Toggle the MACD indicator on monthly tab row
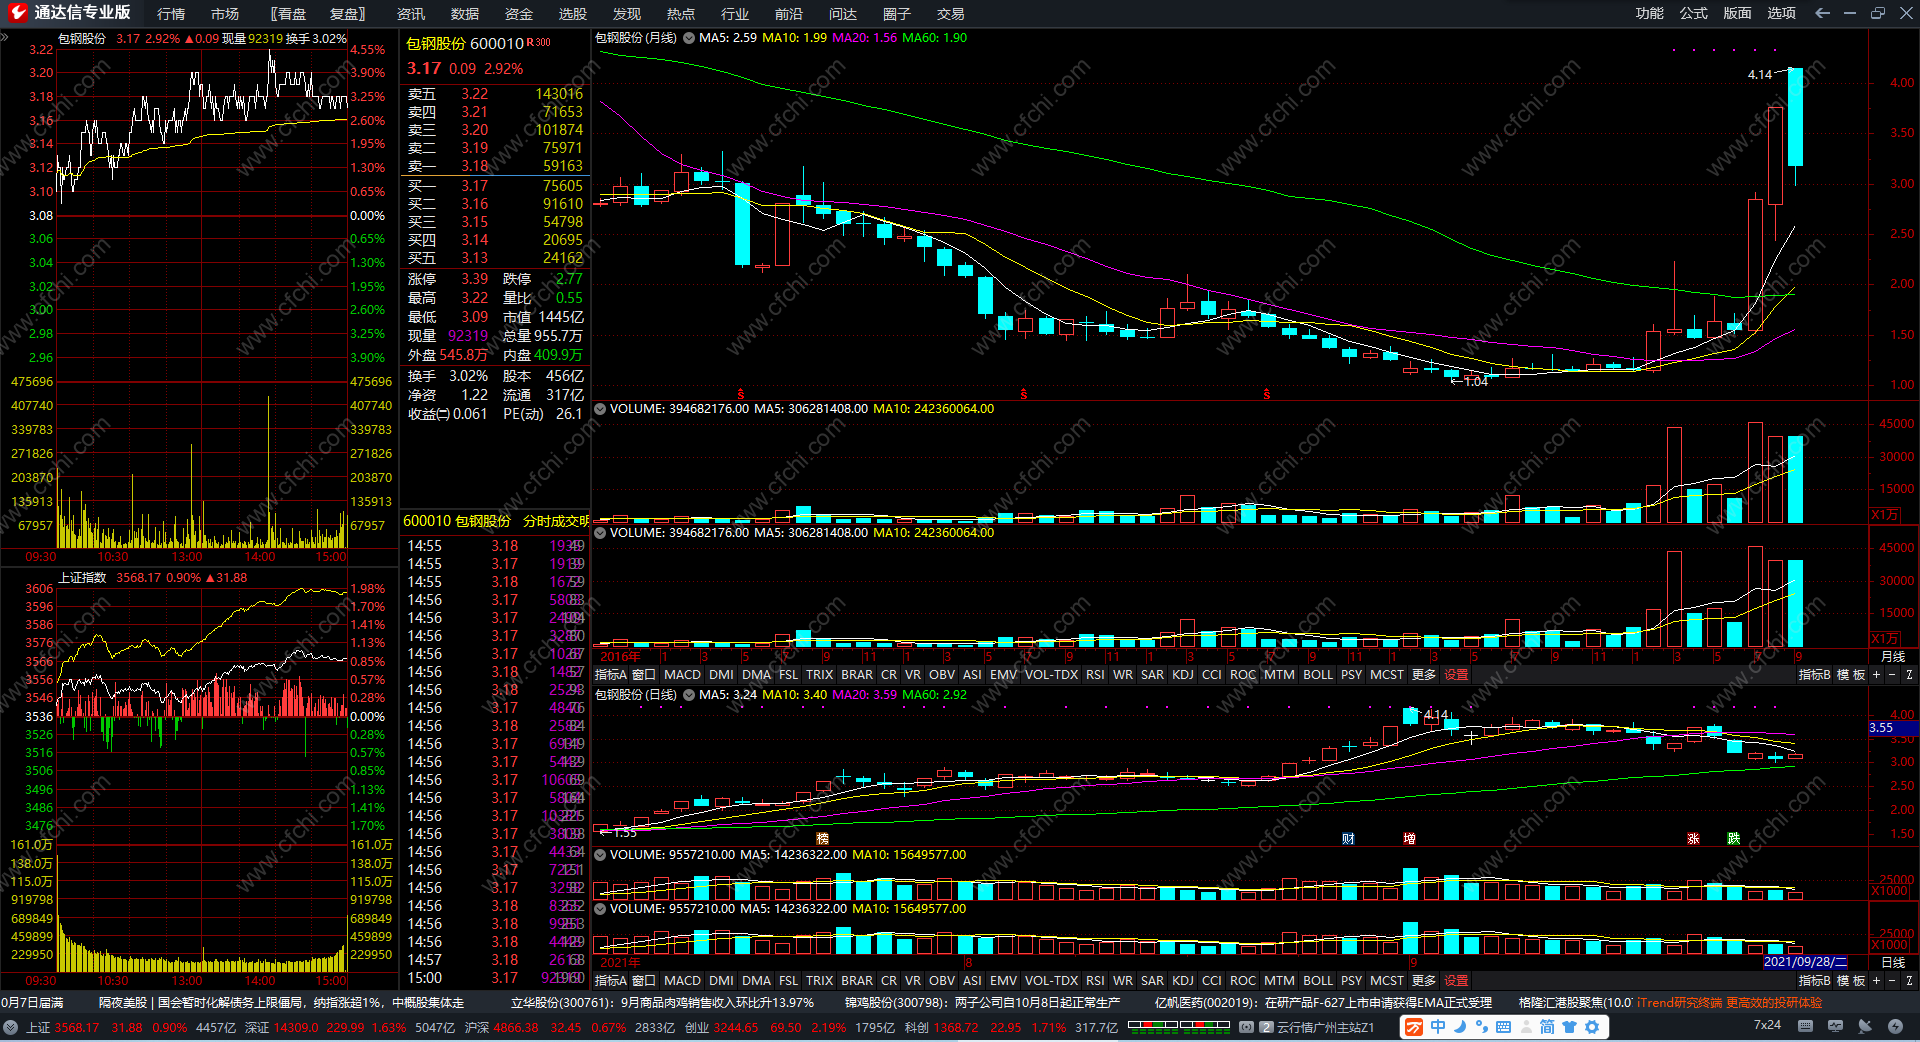Viewport: 1920px width, 1042px height. [682, 675]
